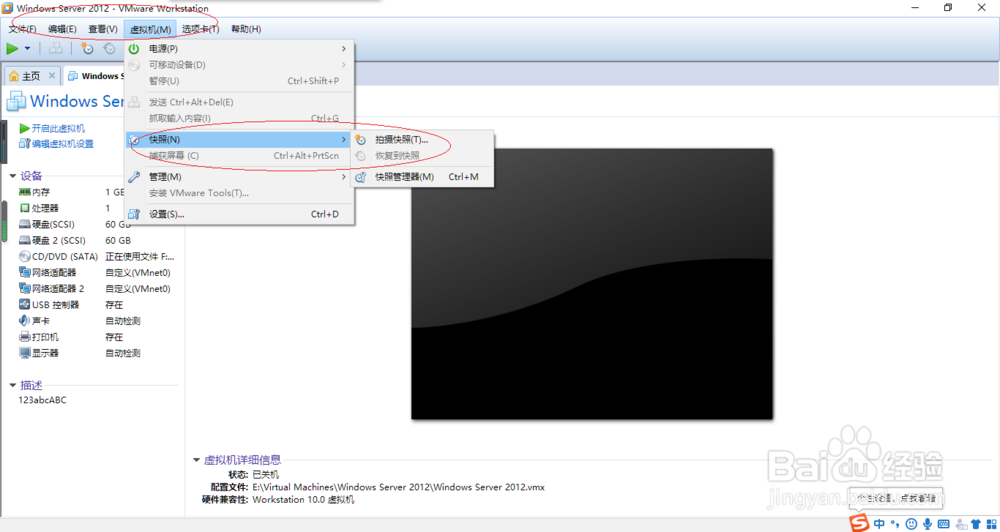Expand the 管理(M) submenu arrow
Viewport: 1000px width, 532px height.
[x=344, y=177]
